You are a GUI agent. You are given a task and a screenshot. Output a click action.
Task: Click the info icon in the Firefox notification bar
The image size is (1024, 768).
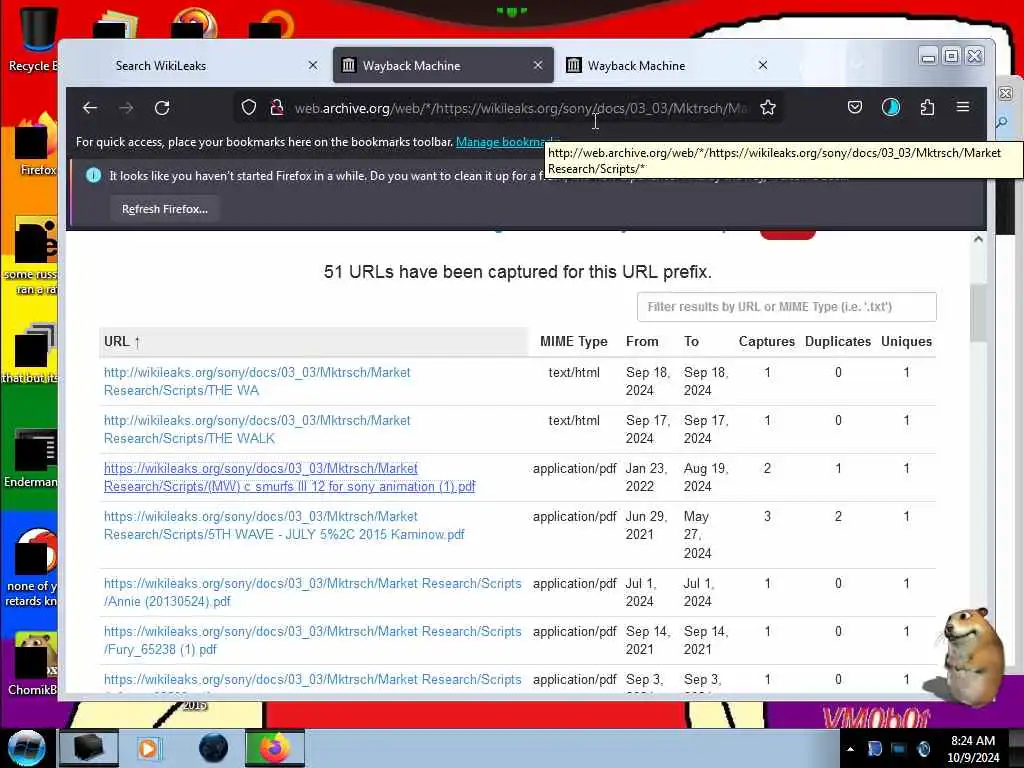[x=93, y=175]
